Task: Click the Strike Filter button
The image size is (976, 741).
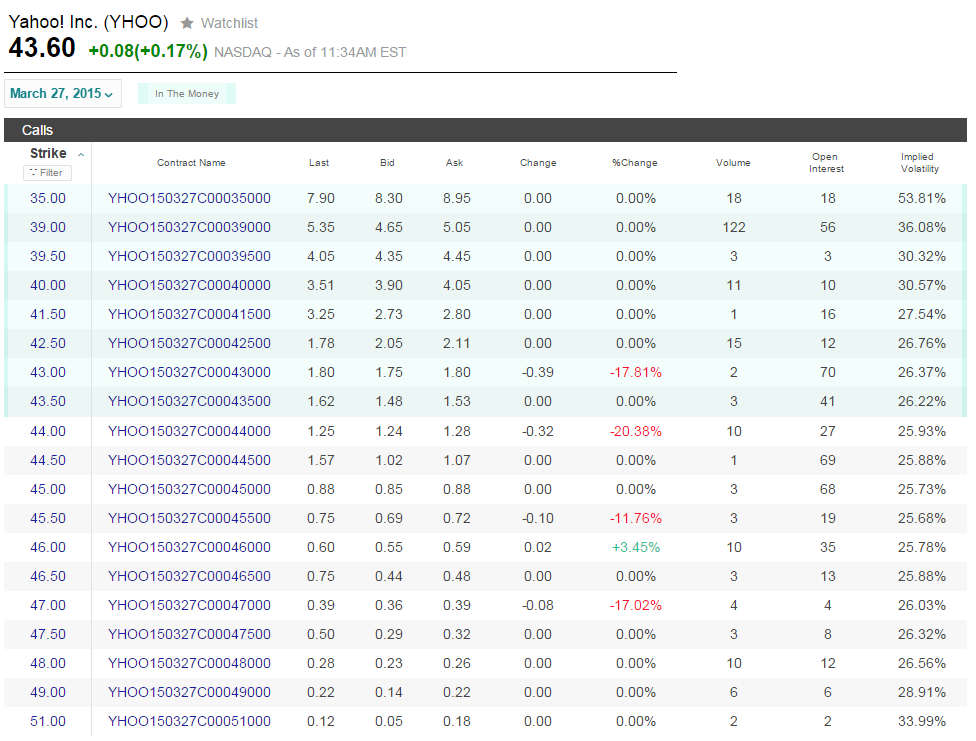Action: click(47, 172)
